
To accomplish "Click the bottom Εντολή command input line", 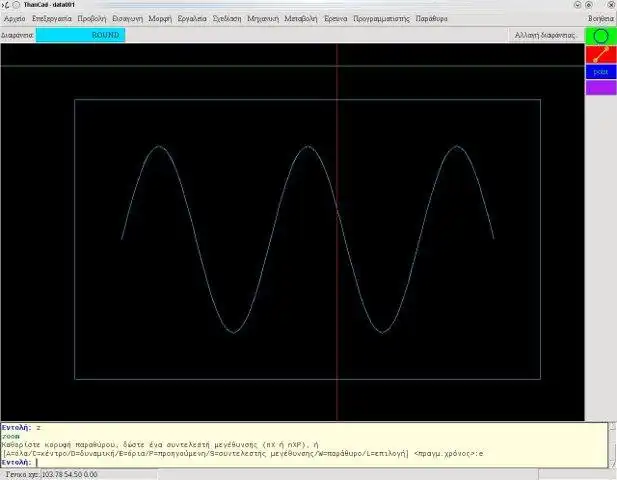I will click(303, 462).
